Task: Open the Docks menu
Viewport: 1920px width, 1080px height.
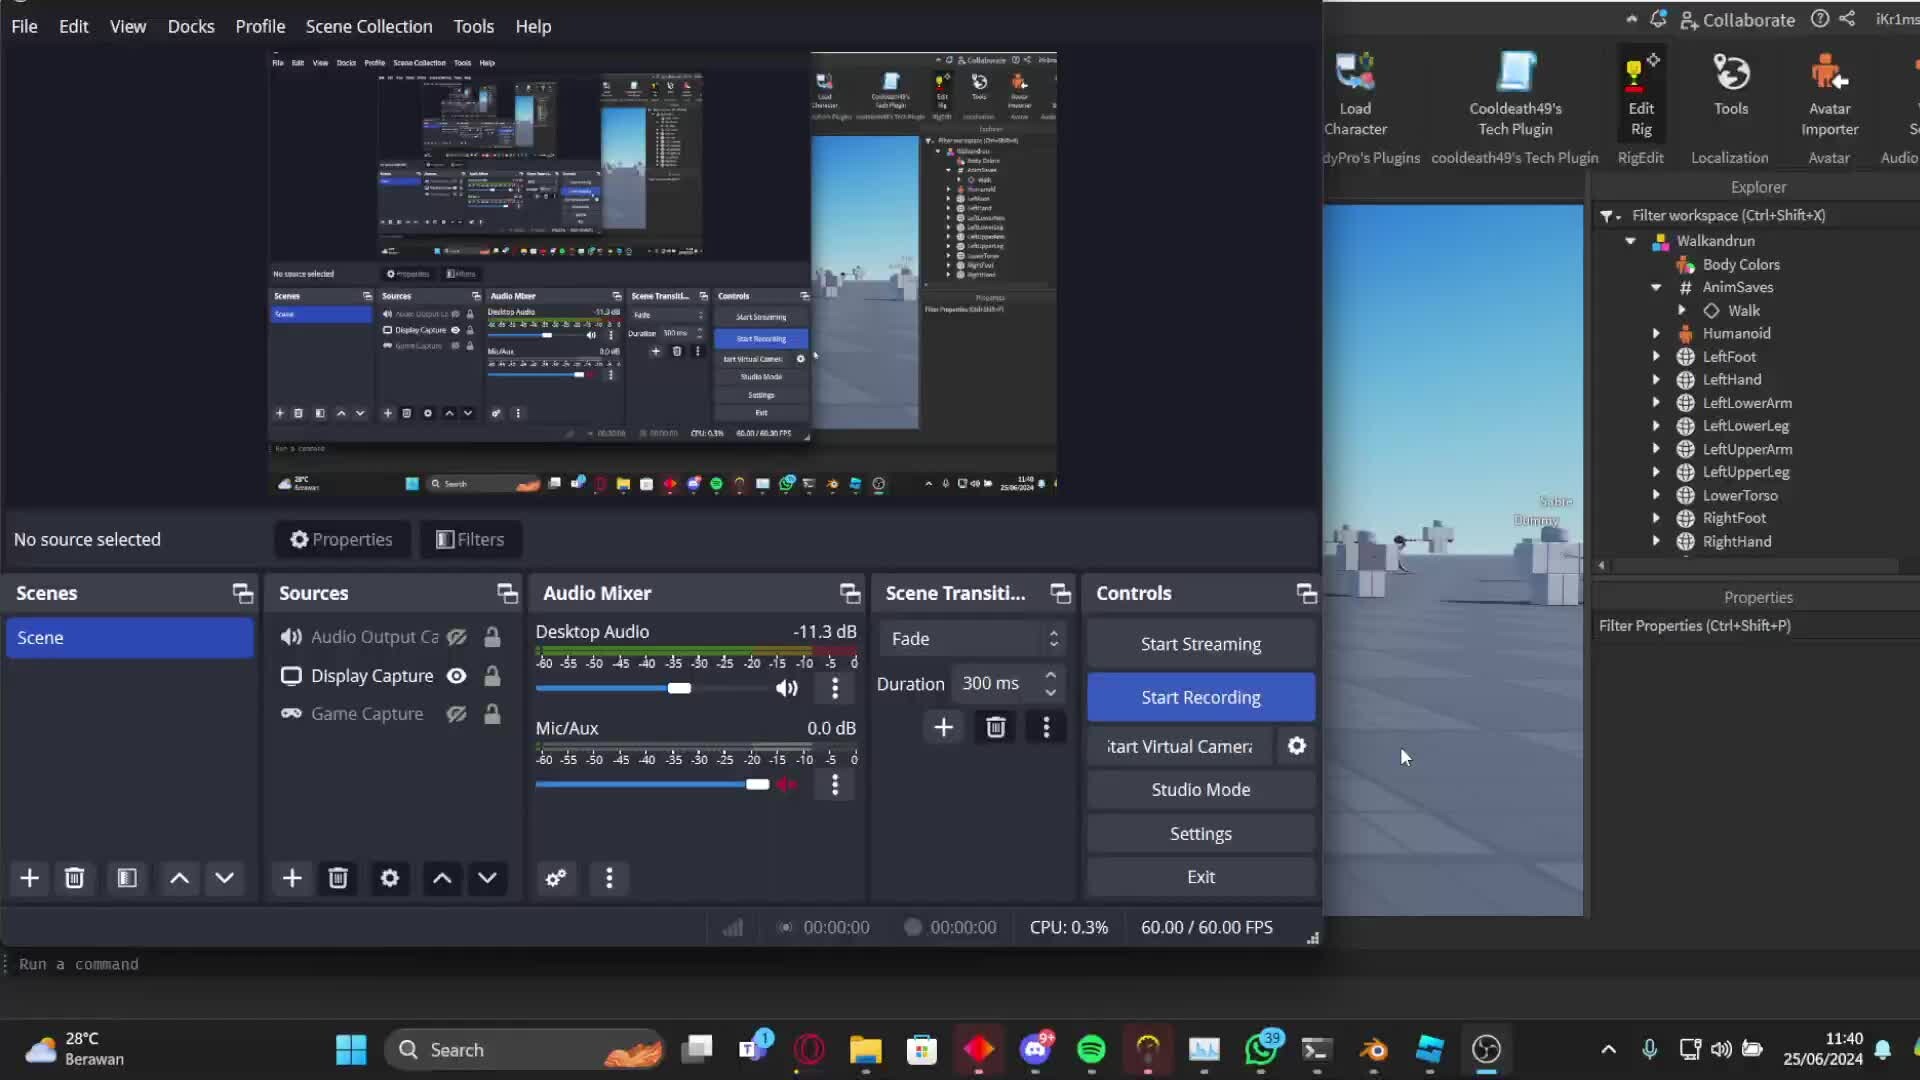Action: 190,27
